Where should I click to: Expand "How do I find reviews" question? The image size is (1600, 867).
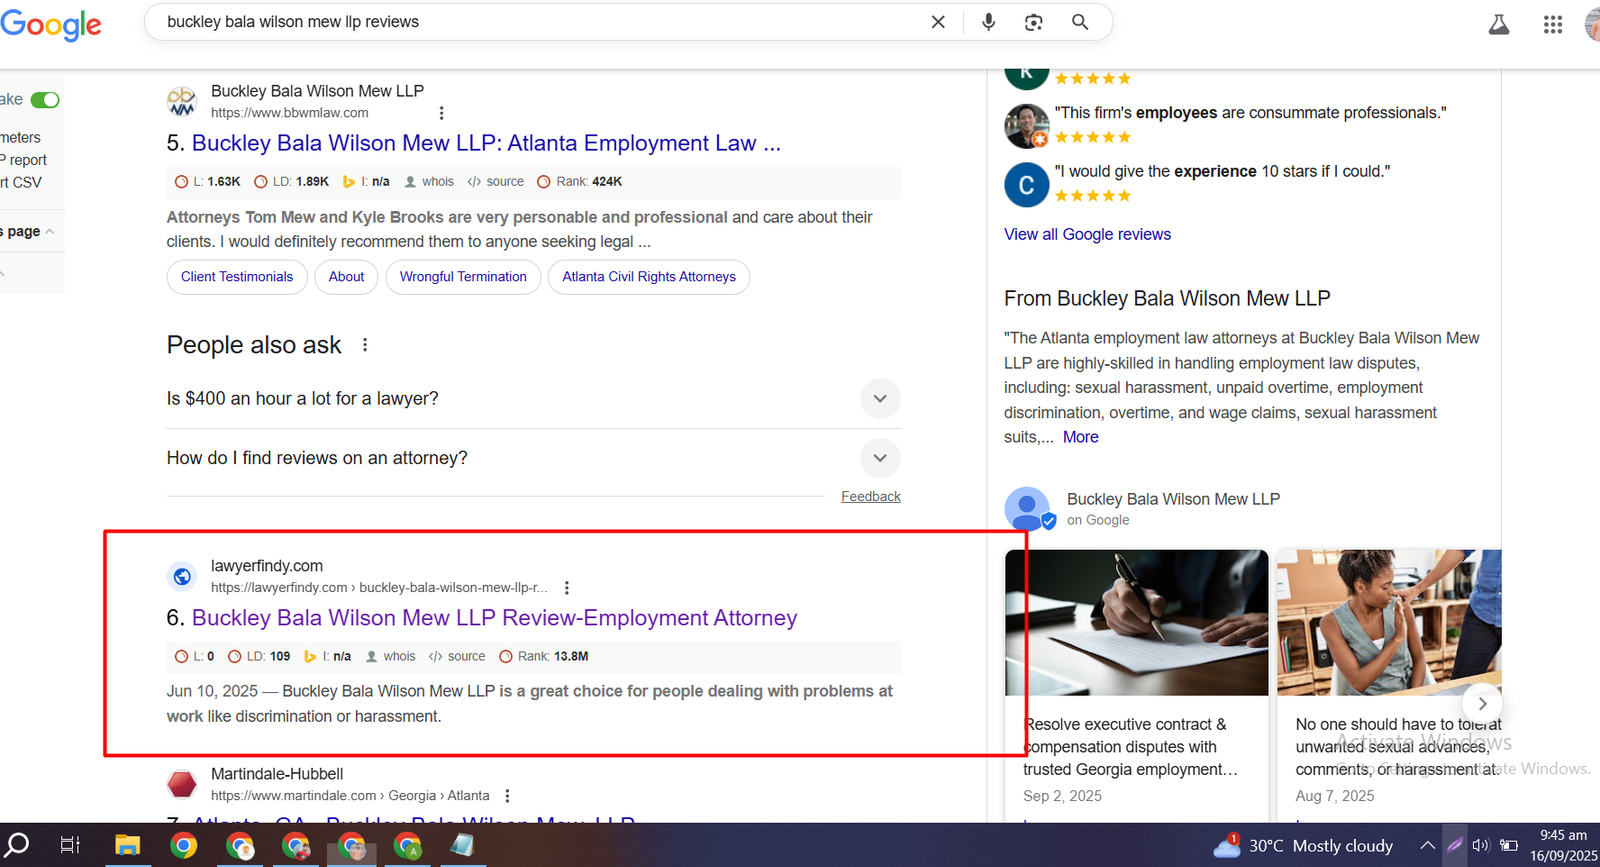coord(879,458)
